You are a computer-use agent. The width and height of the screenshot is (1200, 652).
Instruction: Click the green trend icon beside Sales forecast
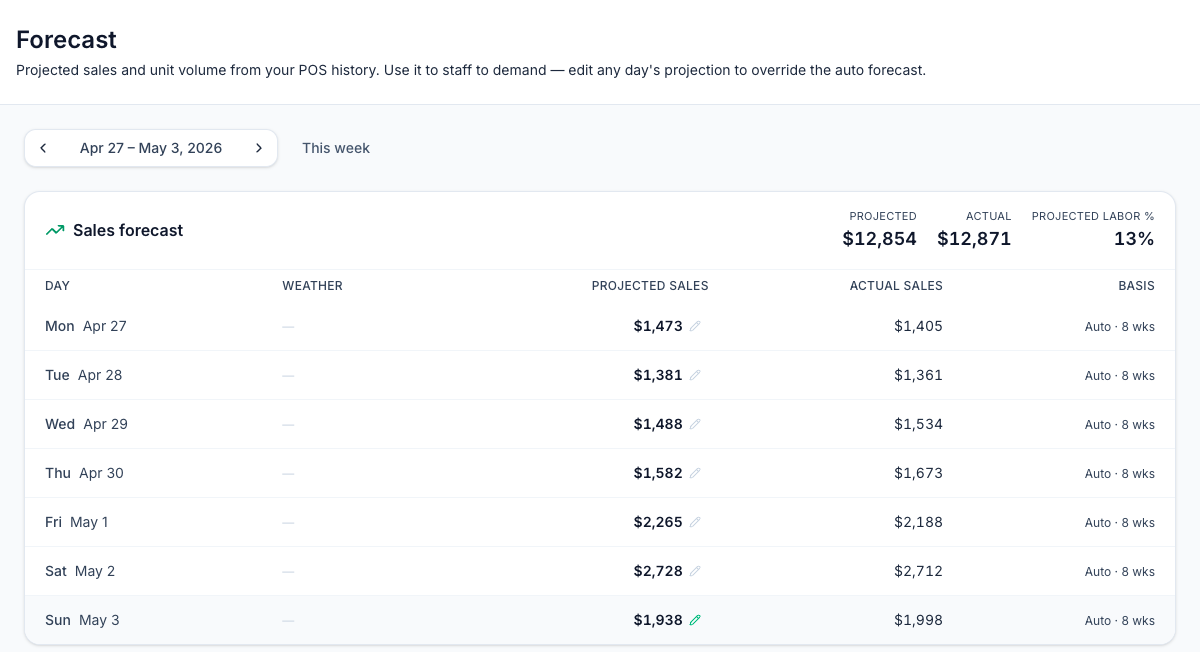[x=55, y=230]
